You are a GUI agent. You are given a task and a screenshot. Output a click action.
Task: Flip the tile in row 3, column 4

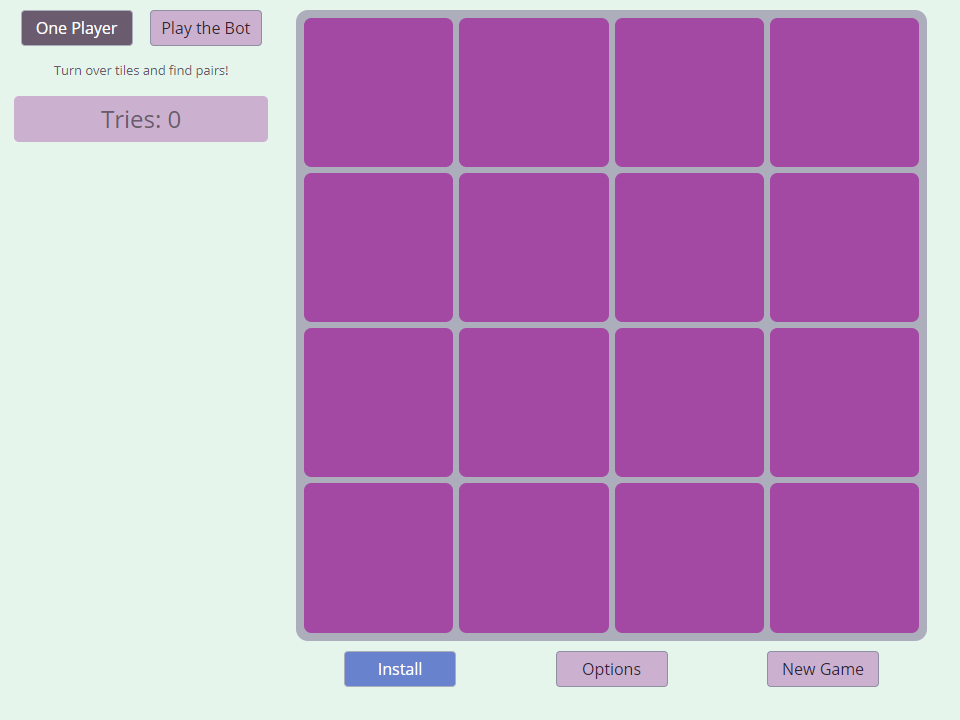(x=844, y=402)
